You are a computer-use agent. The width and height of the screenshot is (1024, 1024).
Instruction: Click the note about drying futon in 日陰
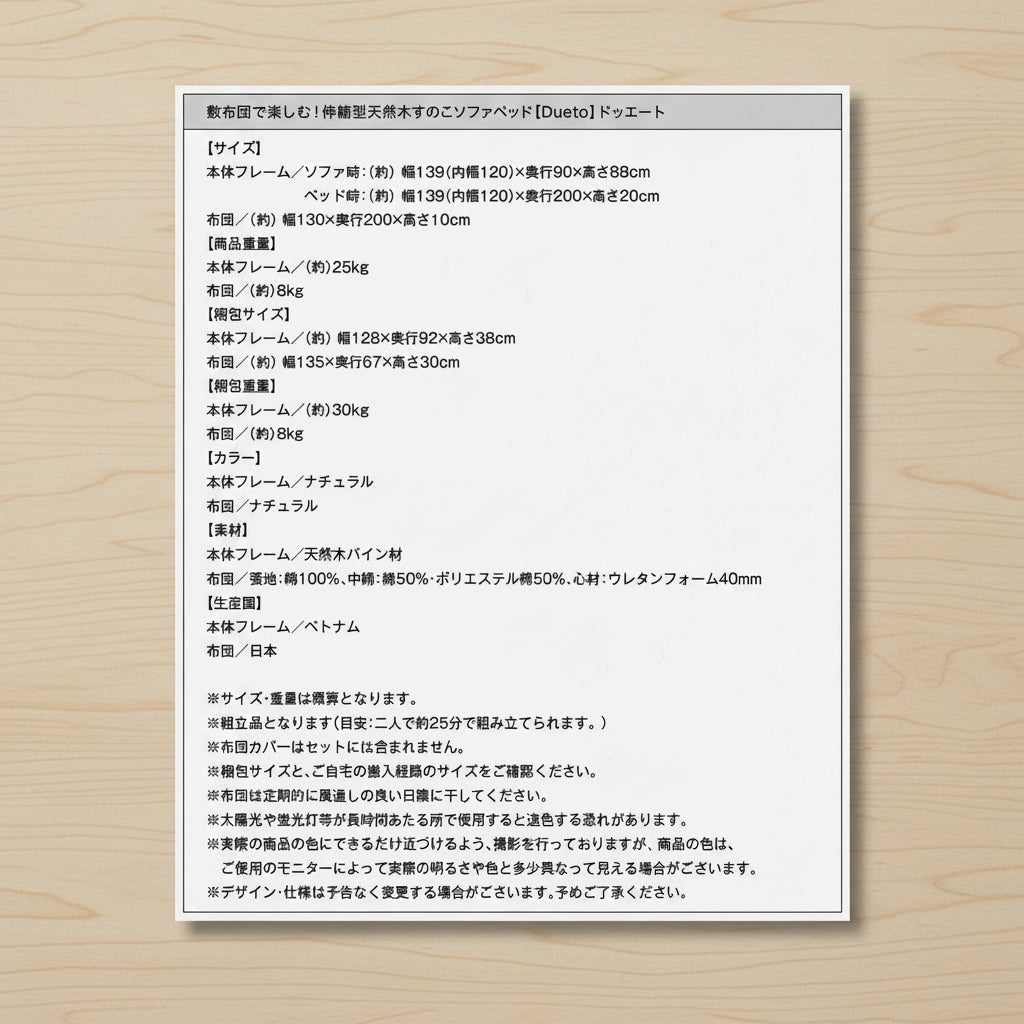[377, 795]
